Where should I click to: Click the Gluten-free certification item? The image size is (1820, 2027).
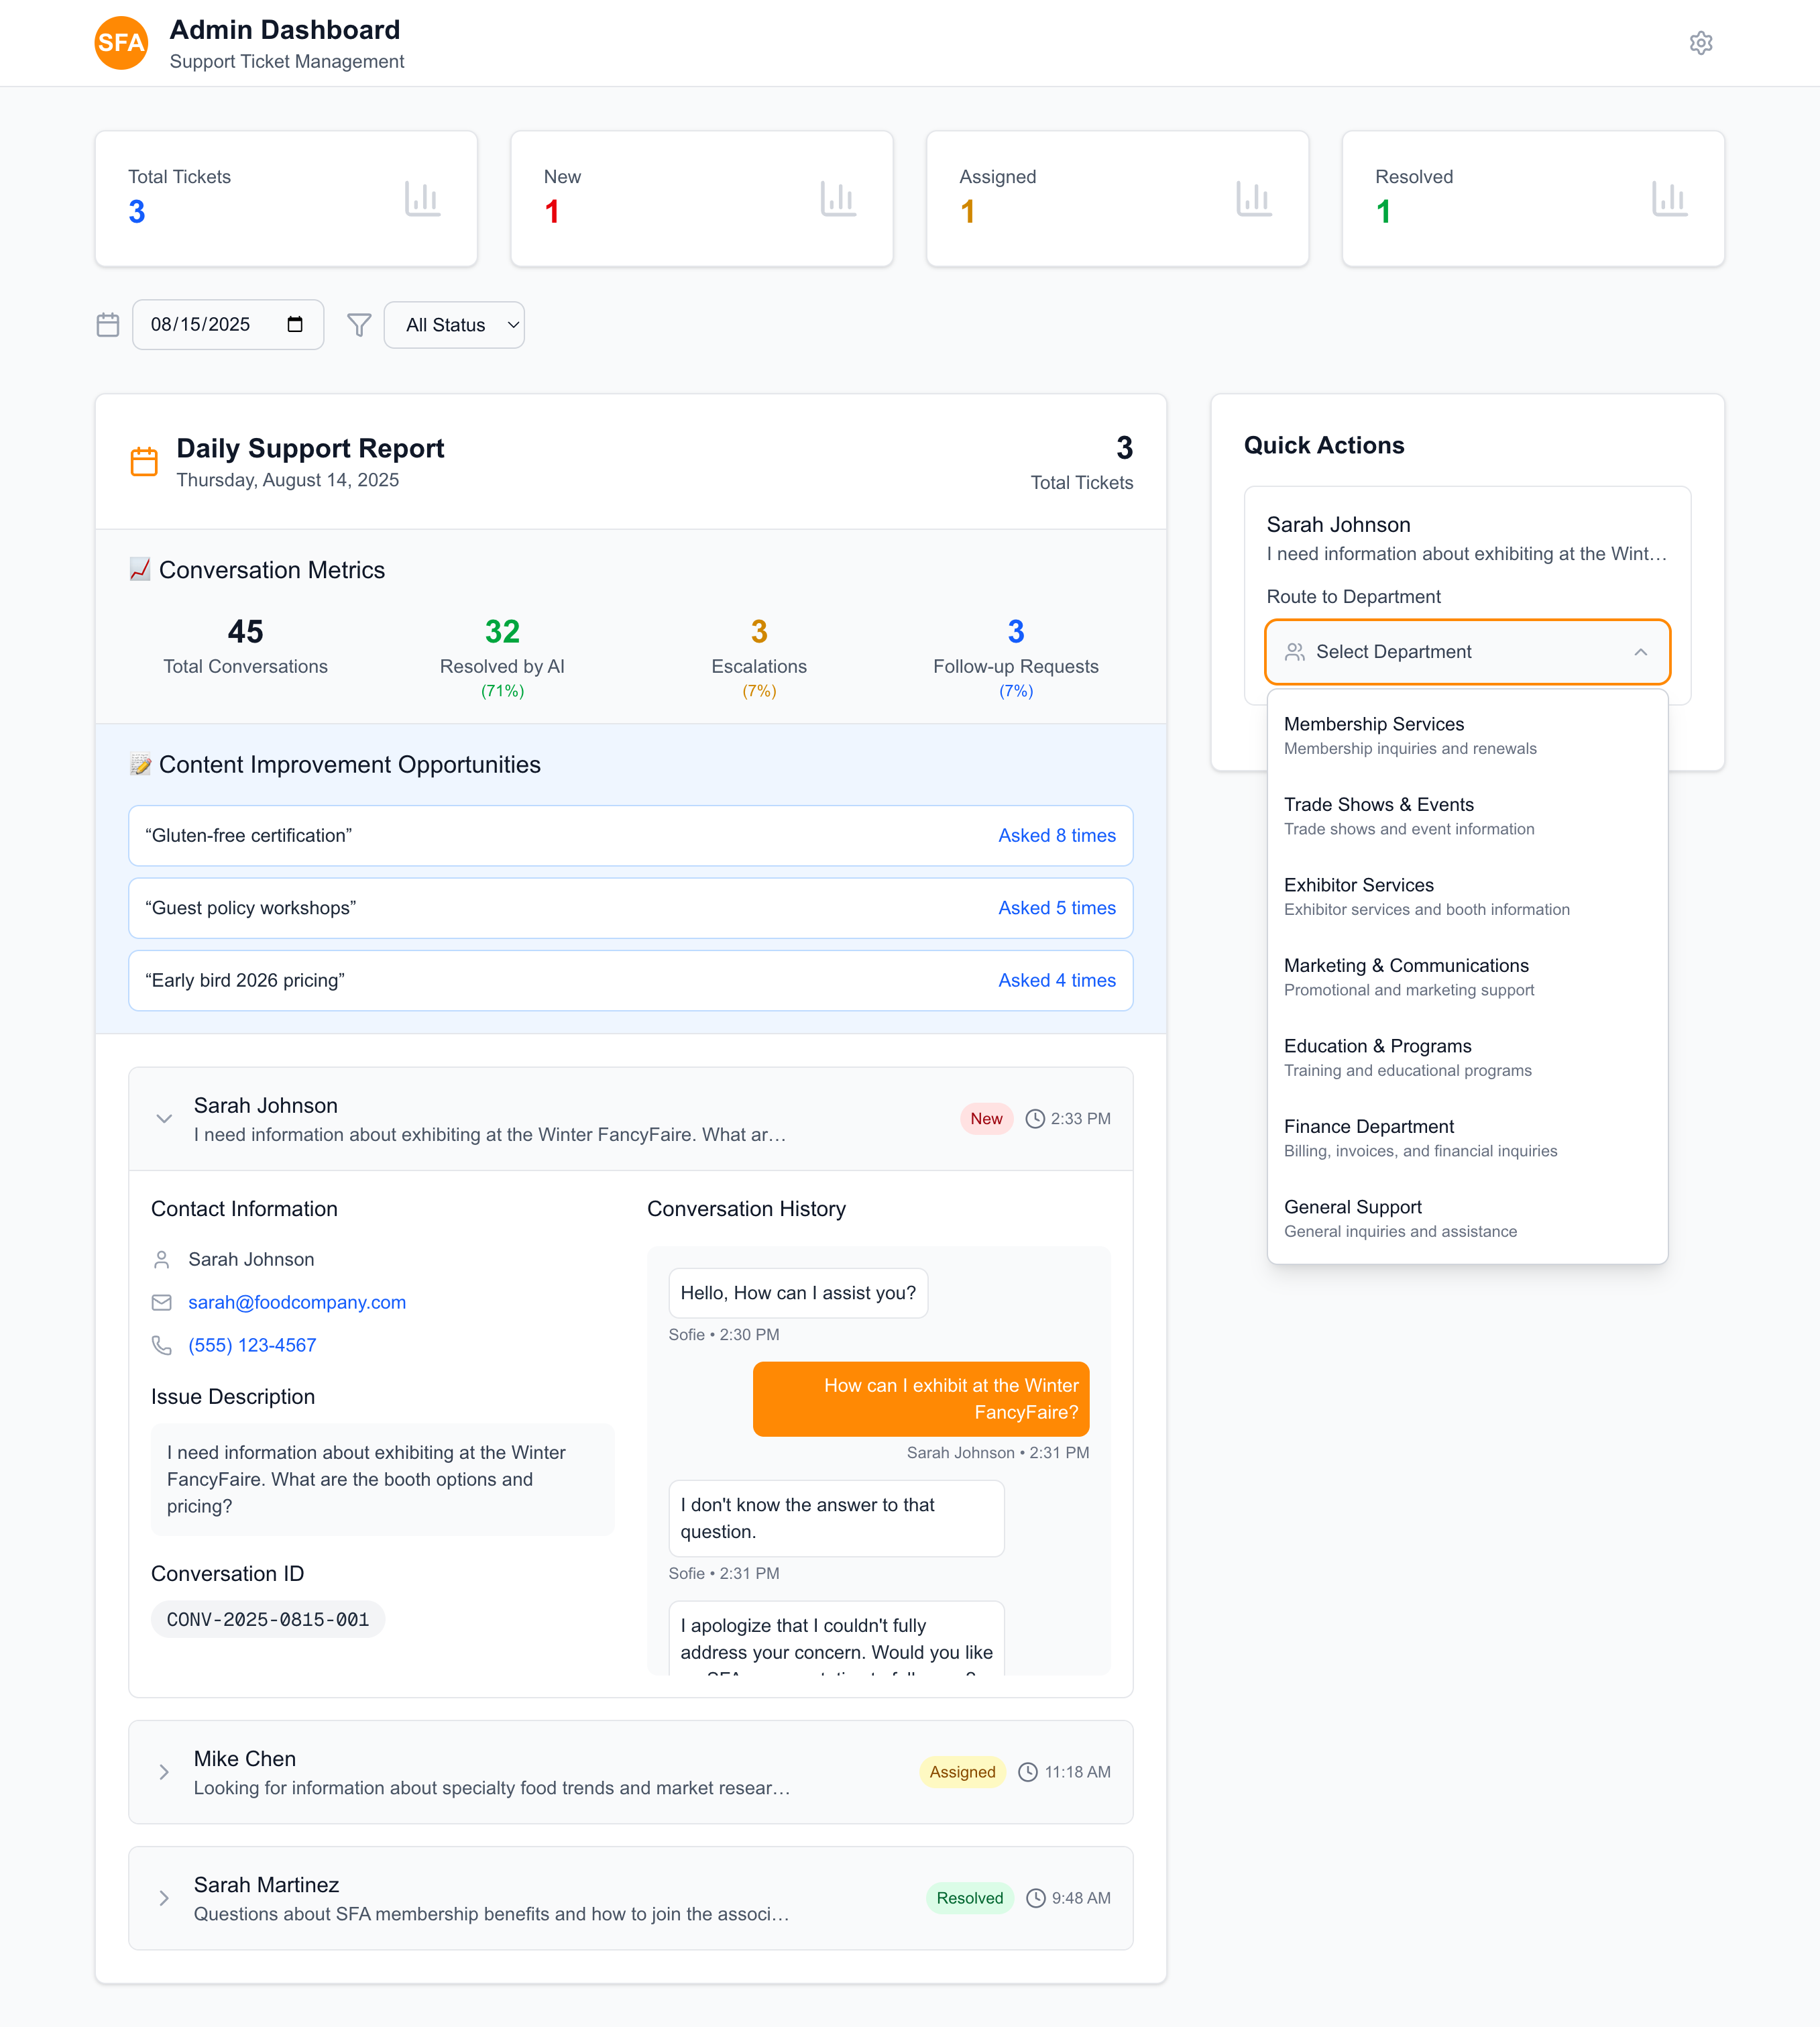pyautogui.click(x=630, y=835)
